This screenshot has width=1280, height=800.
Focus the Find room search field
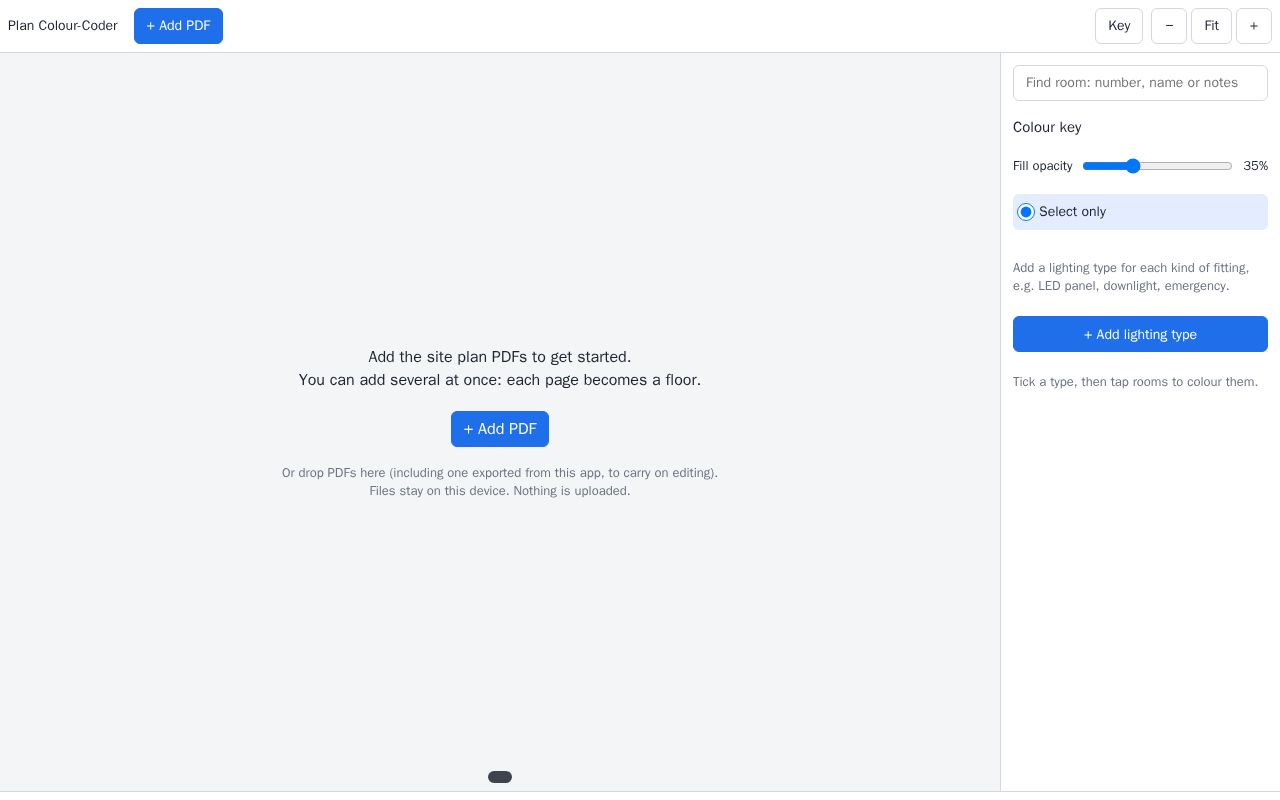tap(1140, 83)
